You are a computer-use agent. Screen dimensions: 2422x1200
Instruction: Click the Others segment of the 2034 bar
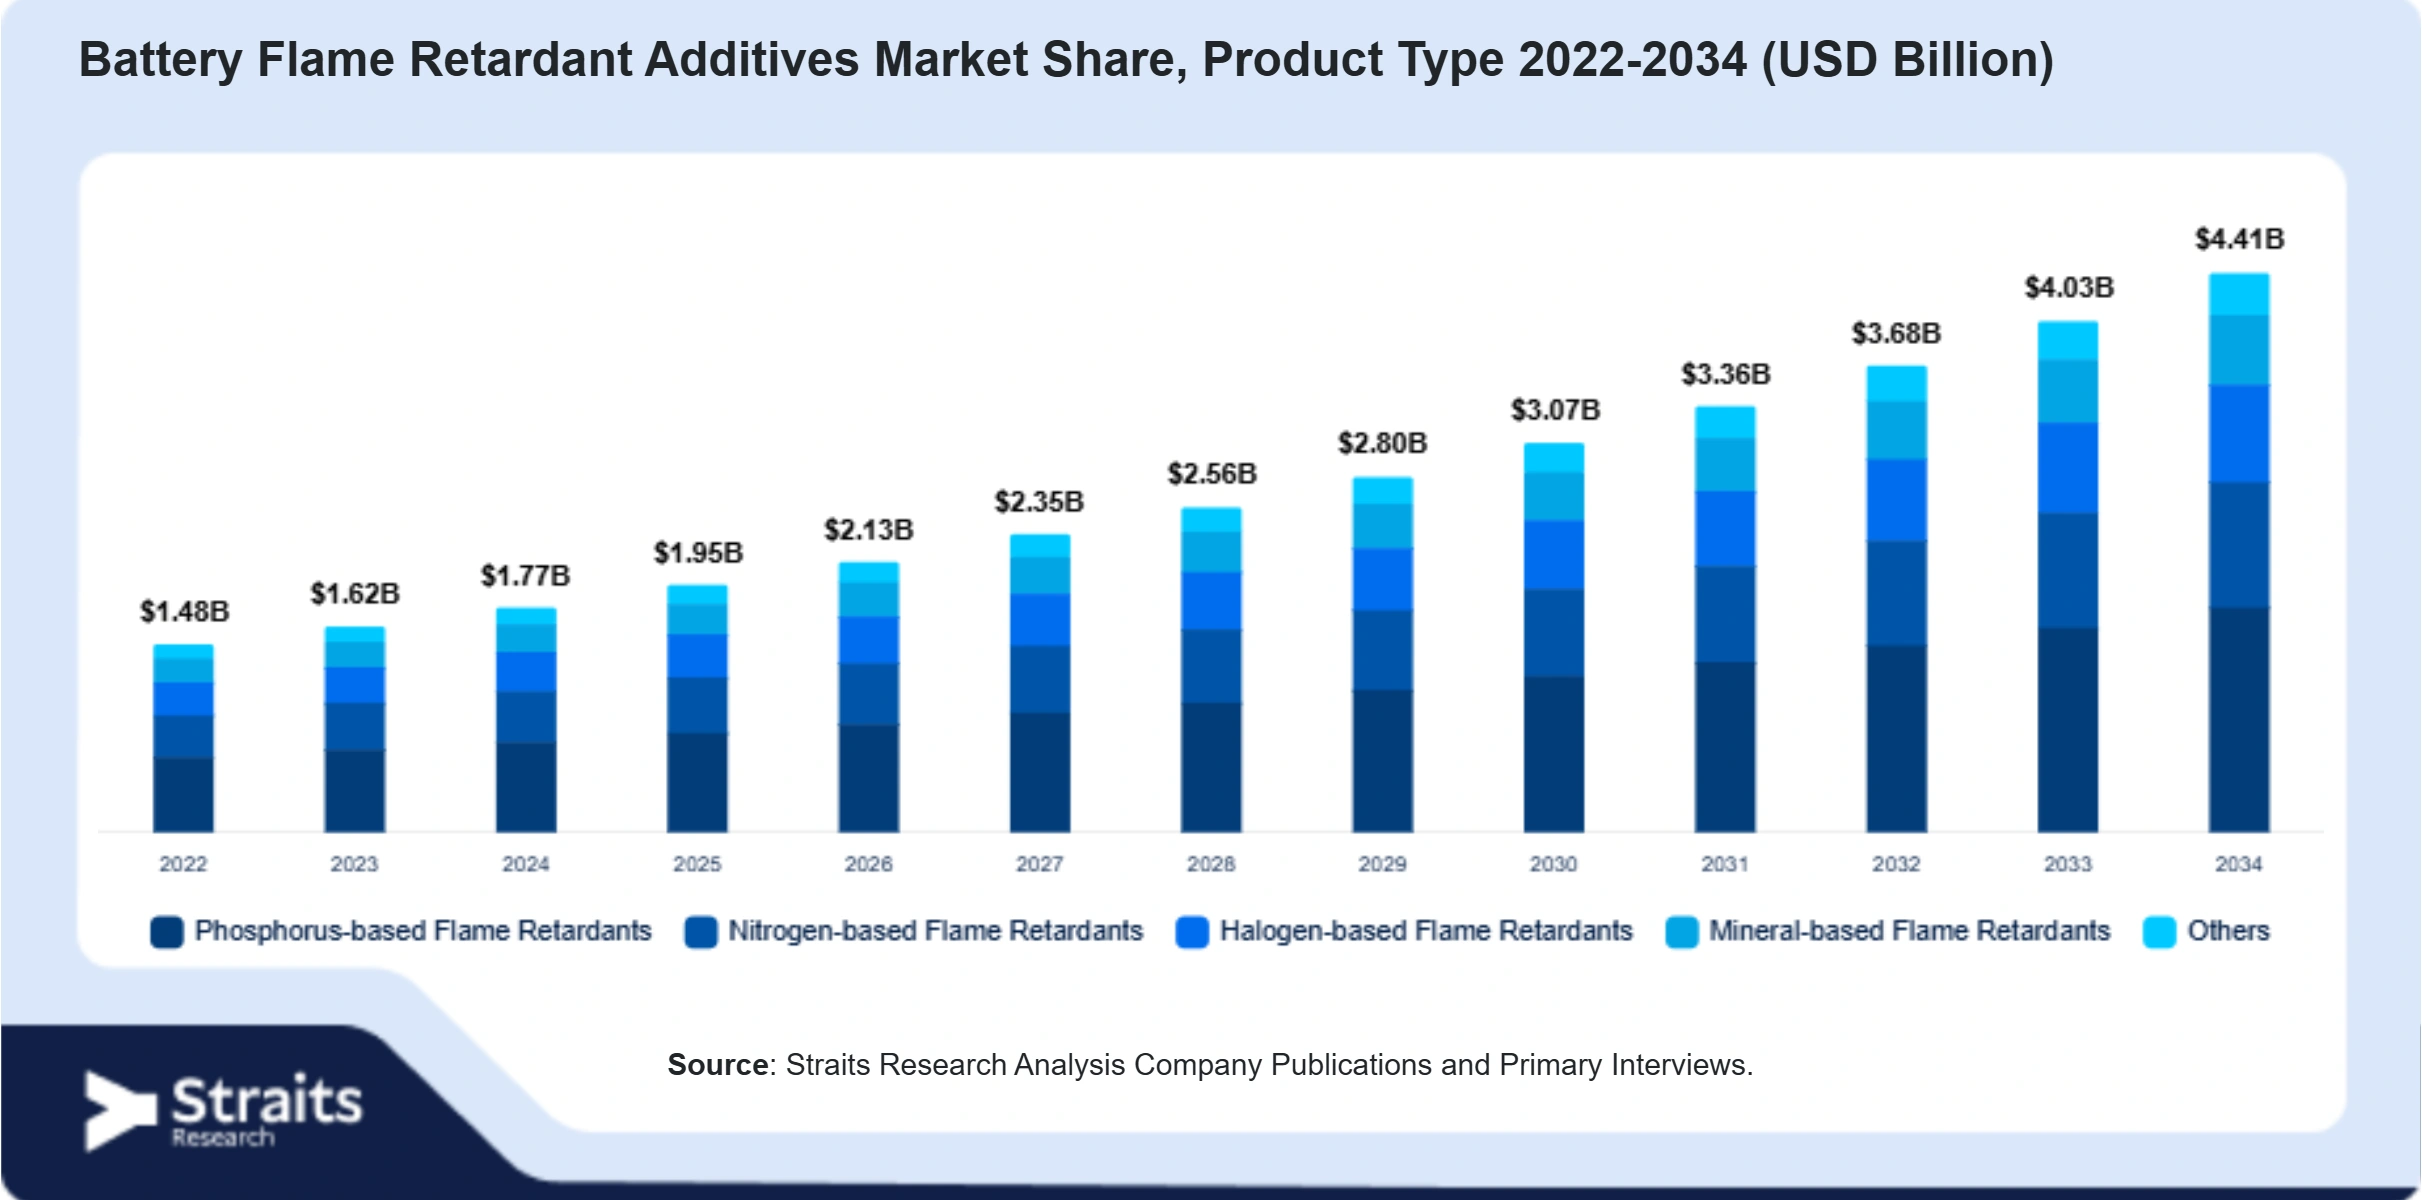point(2239,295)
